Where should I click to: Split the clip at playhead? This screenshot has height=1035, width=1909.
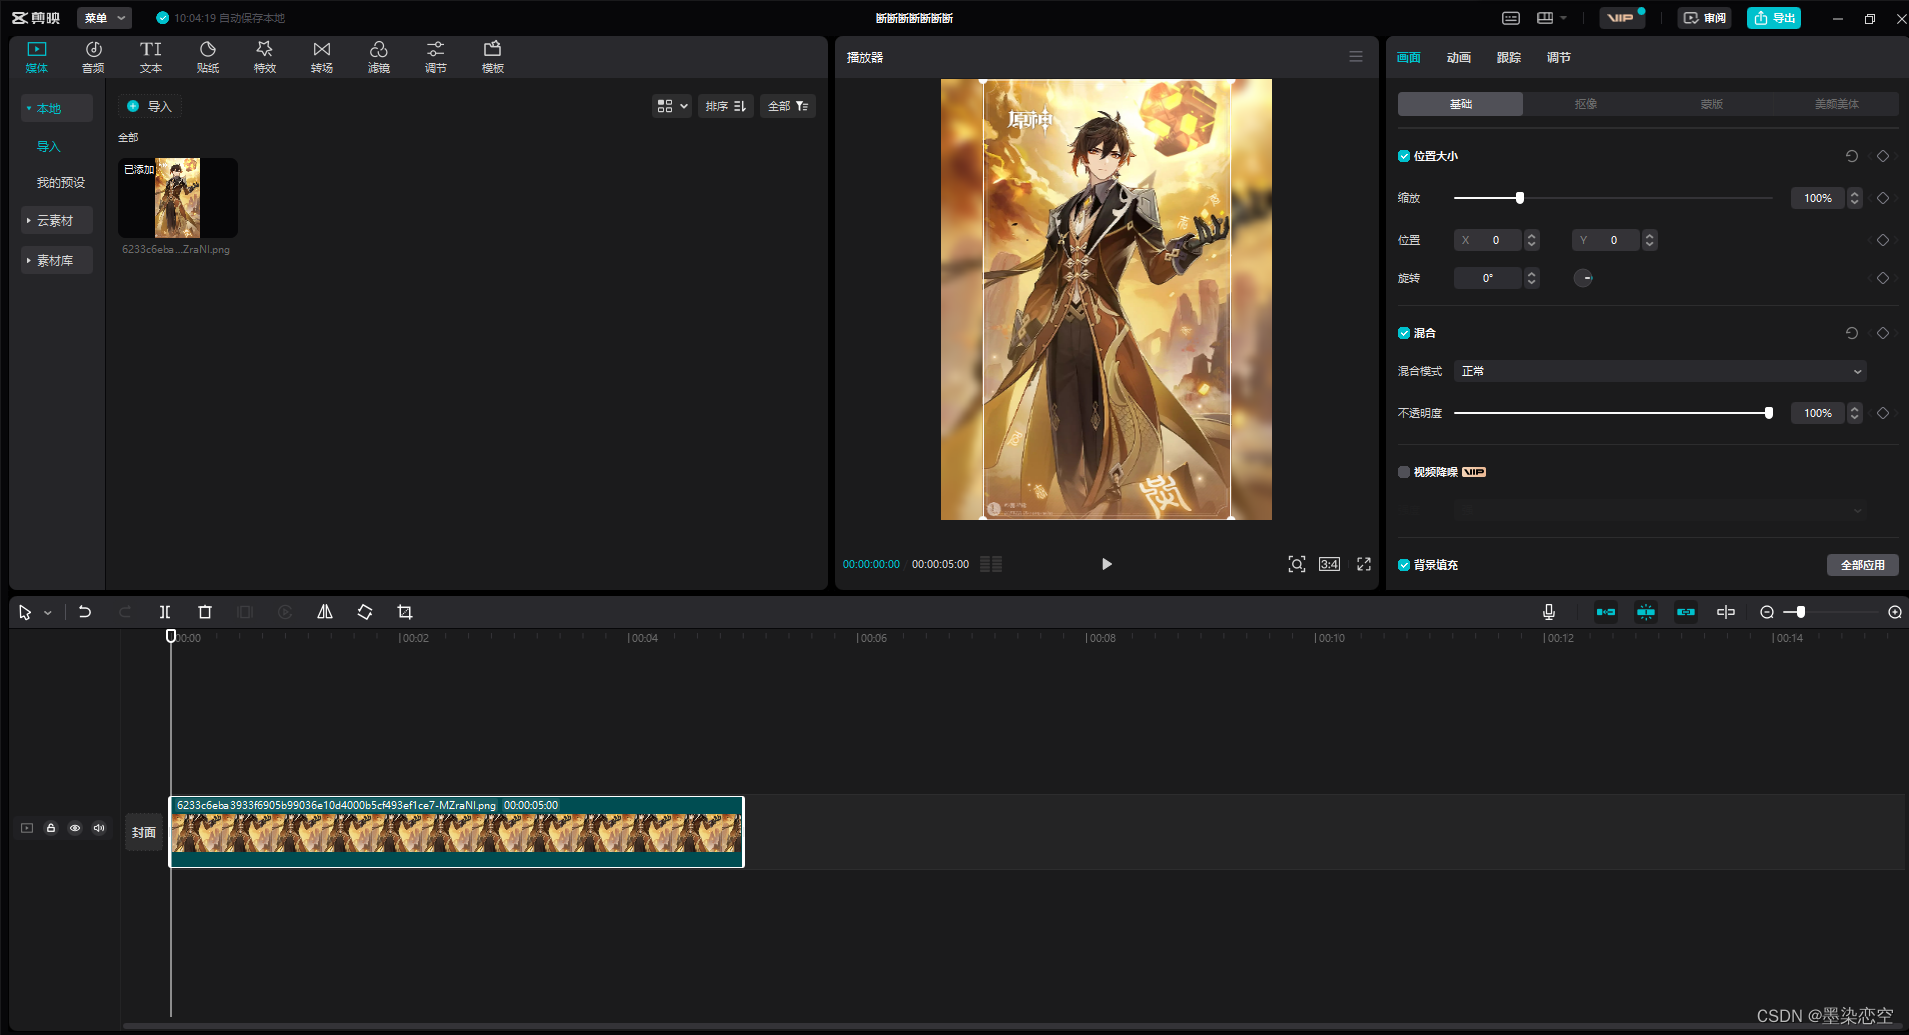tap(165, 612)
